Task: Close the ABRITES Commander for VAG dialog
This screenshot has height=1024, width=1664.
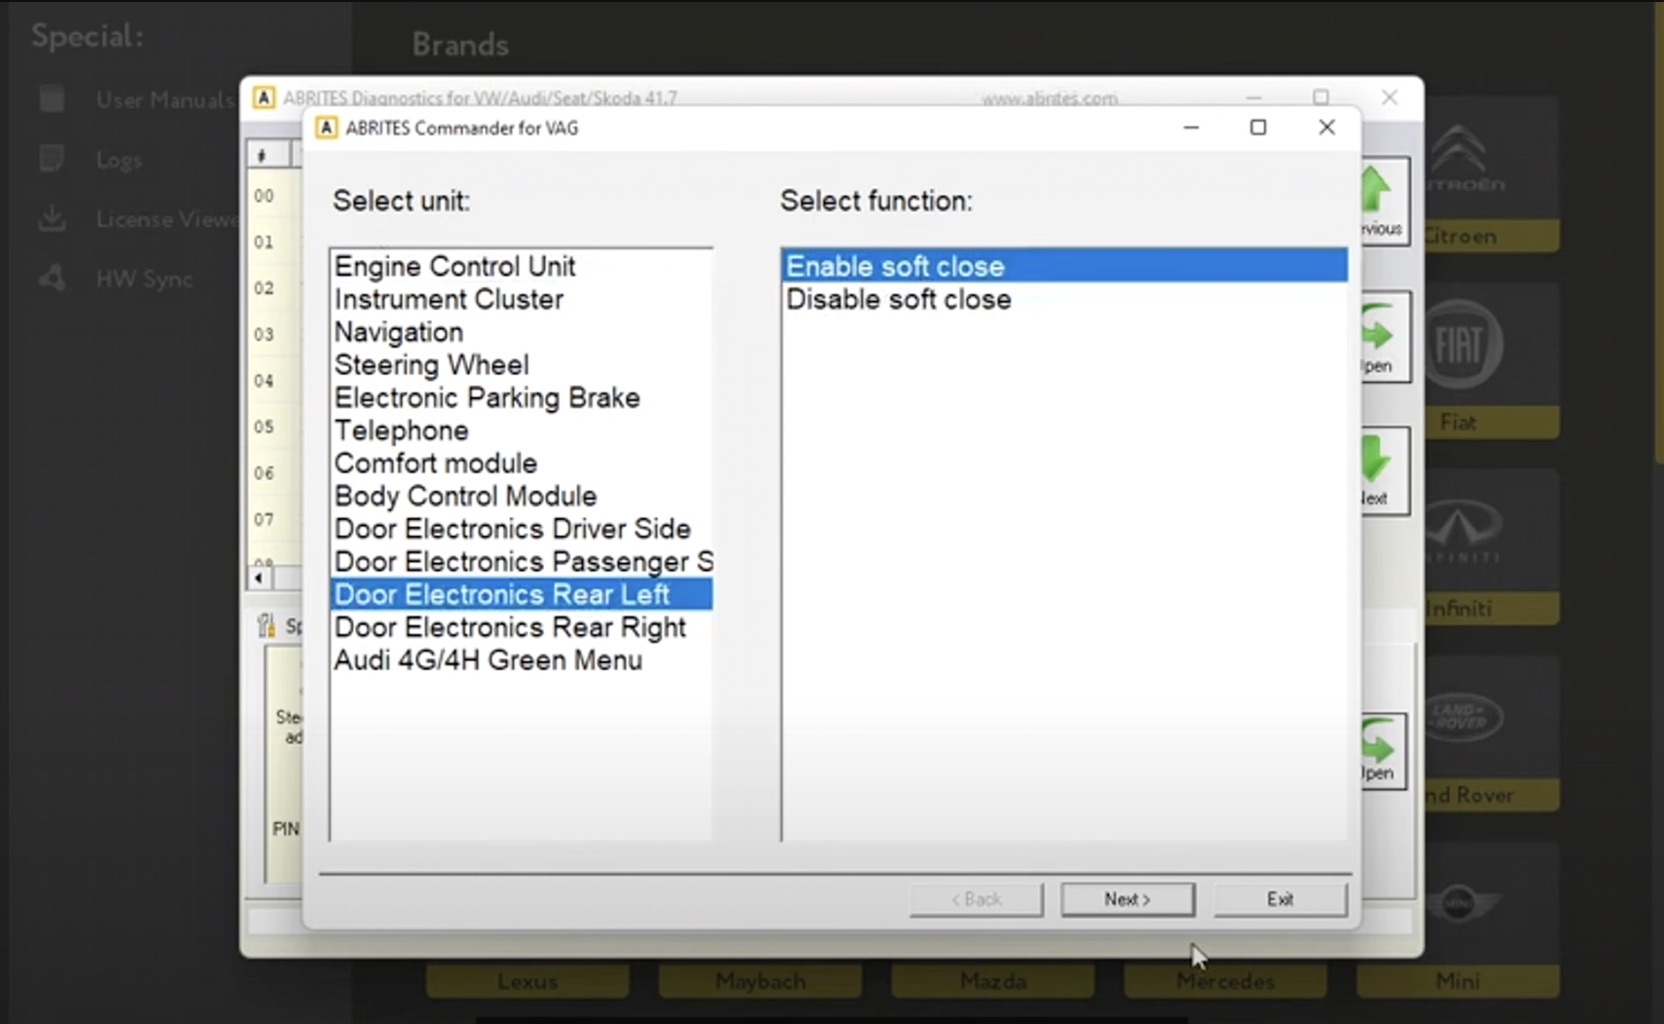Action: 1327,127
